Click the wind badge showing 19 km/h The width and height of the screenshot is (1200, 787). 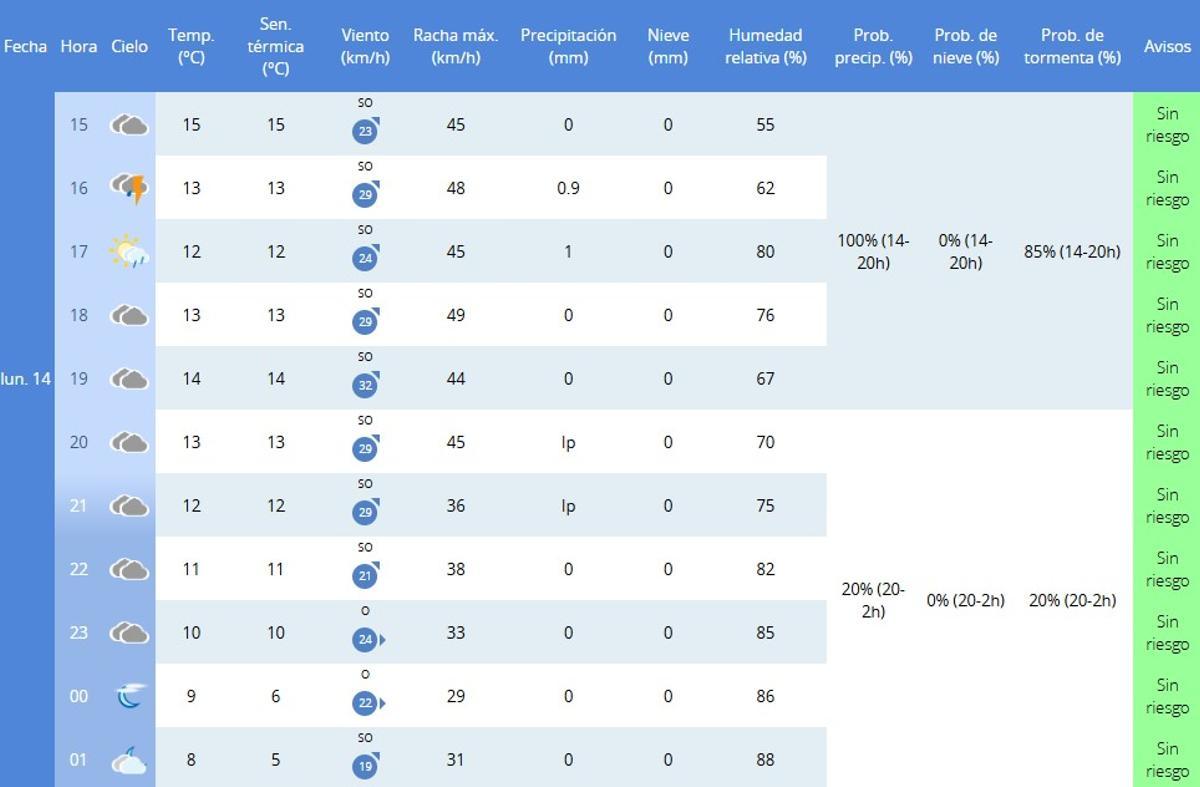click(x=365, y=766)
